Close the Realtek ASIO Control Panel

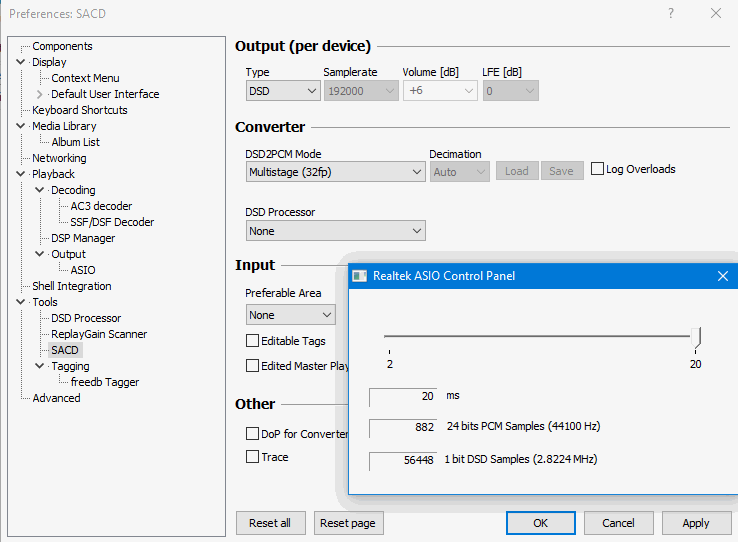(722, 276)
